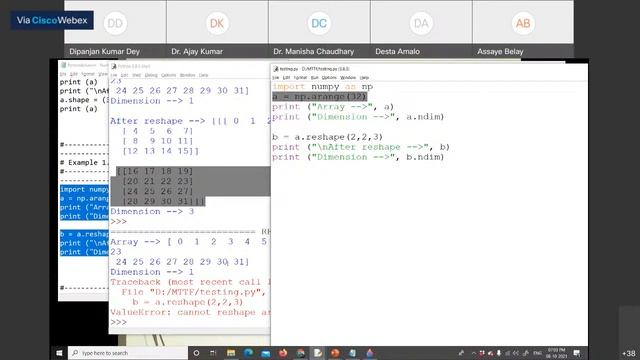Viewport: 640px width, 360px height.
Task: Click 'print ("Array -->", a)' line
Action: [333, 107]
